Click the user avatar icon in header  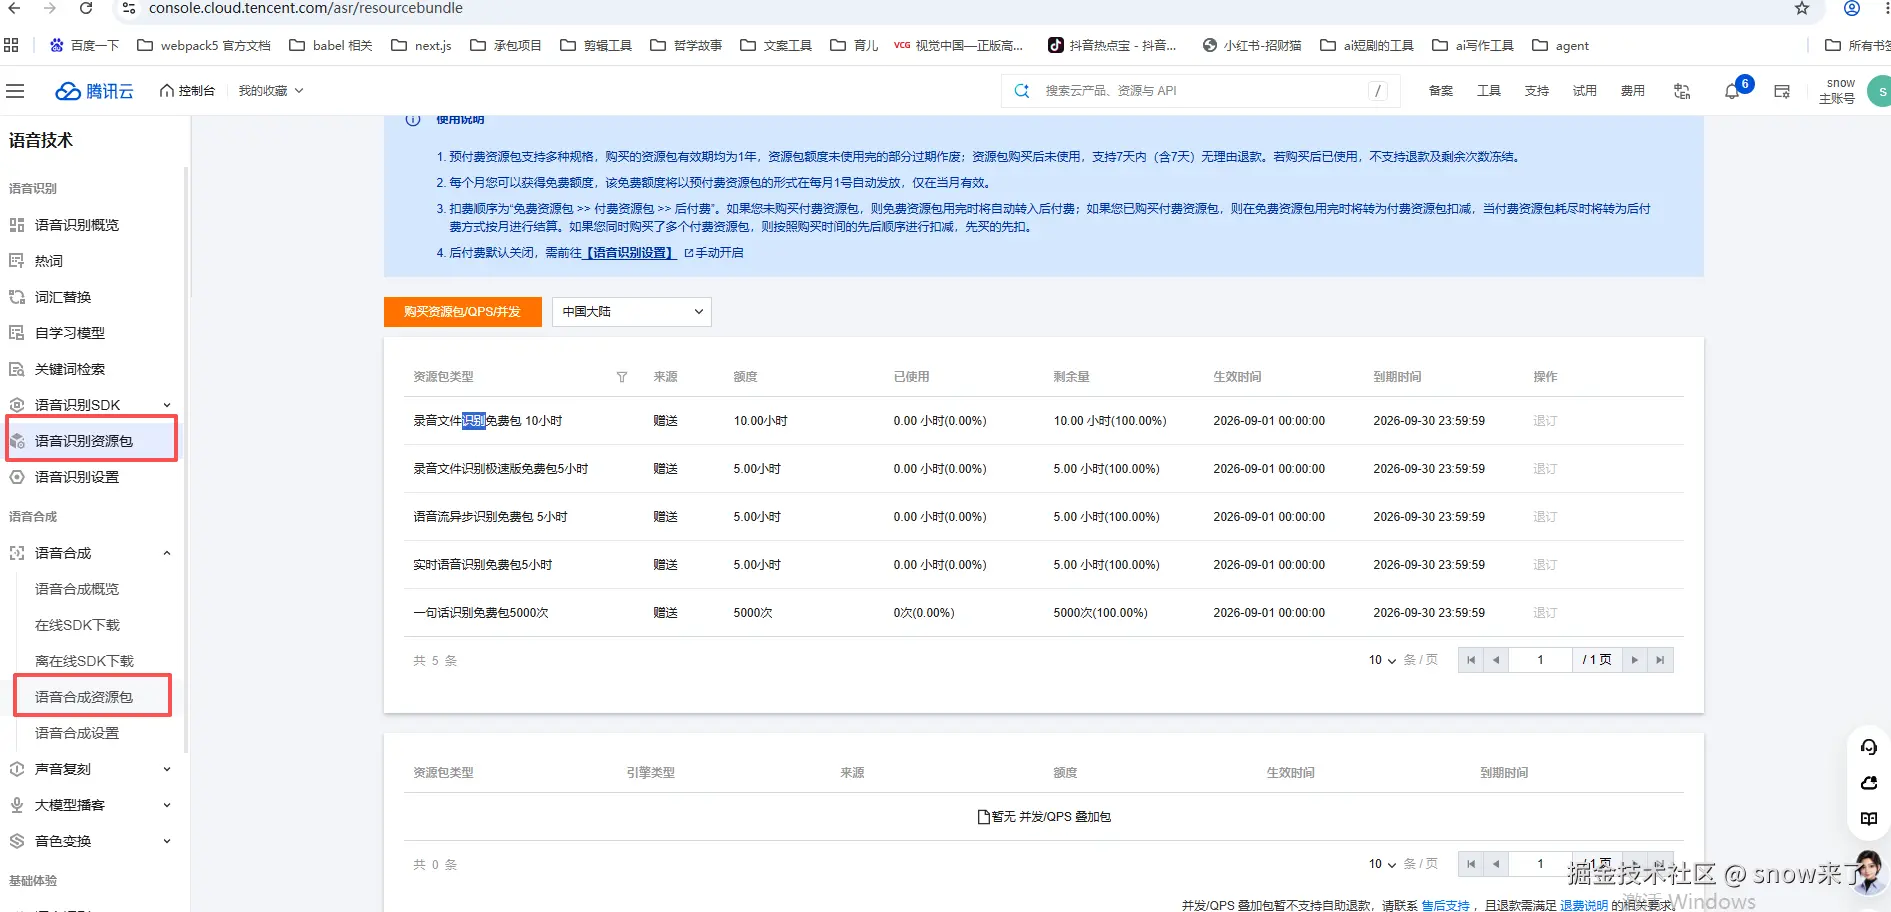(x=1880, y=91)
